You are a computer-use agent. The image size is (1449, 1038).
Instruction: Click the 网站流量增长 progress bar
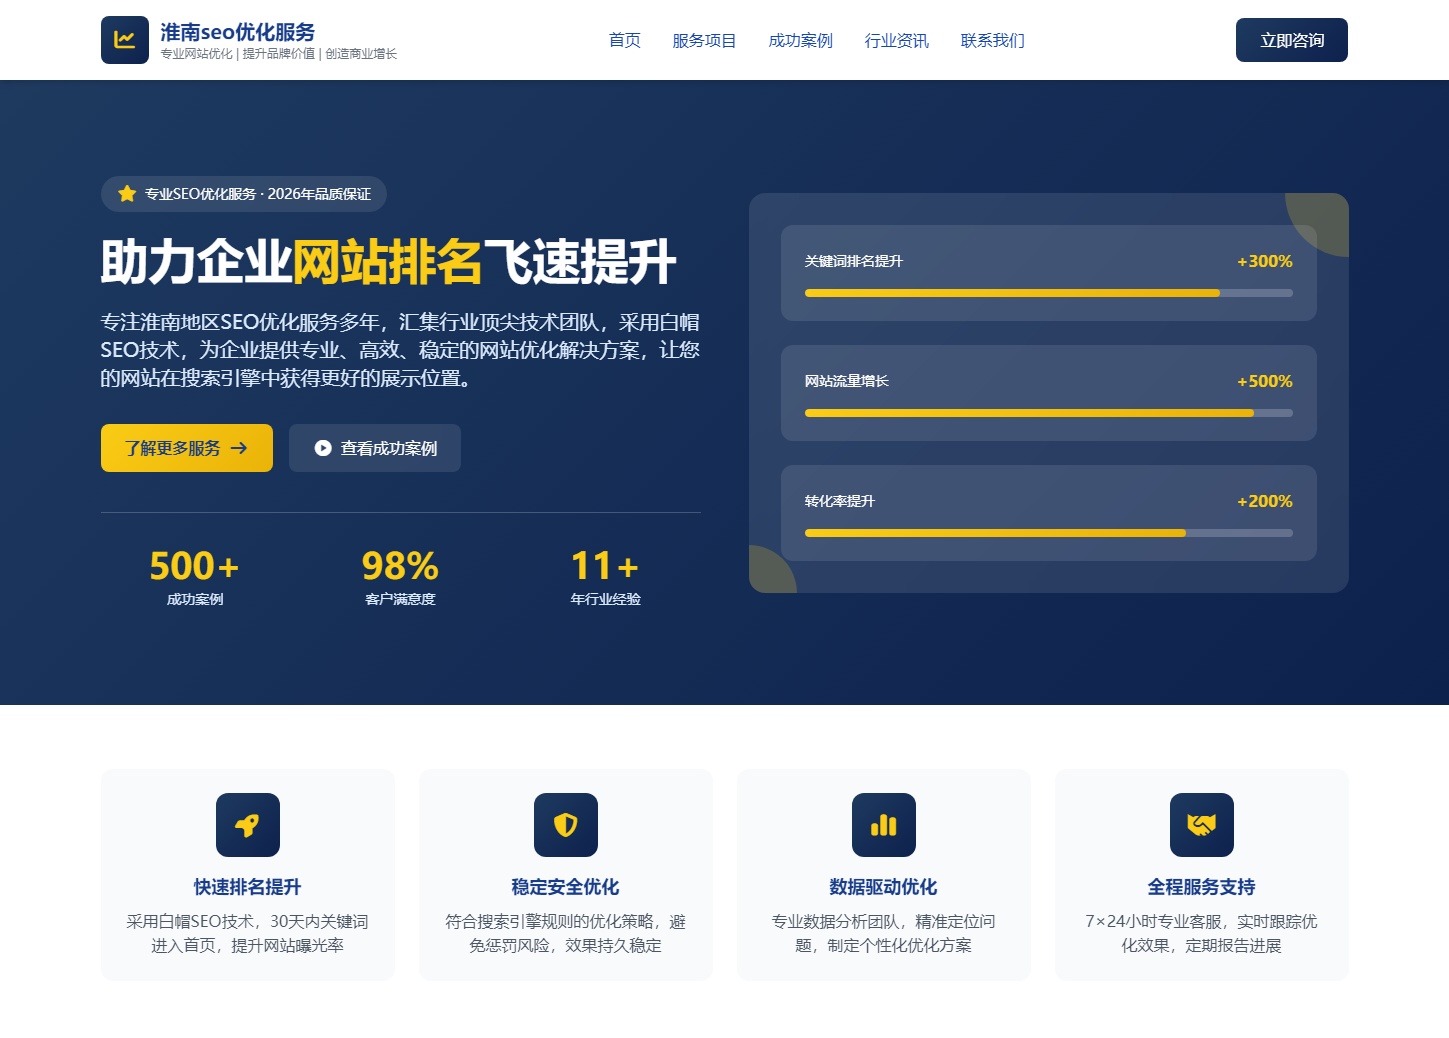tap(1048, 413)
